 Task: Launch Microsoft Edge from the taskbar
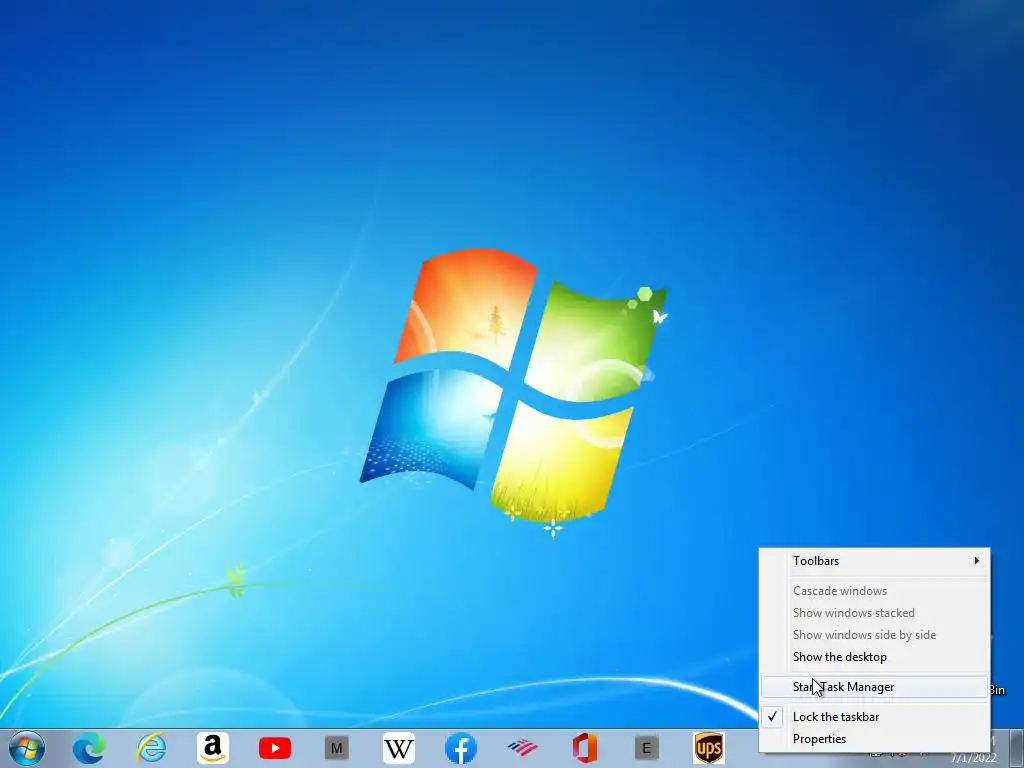pyautogui.click(x=89, y=748)
